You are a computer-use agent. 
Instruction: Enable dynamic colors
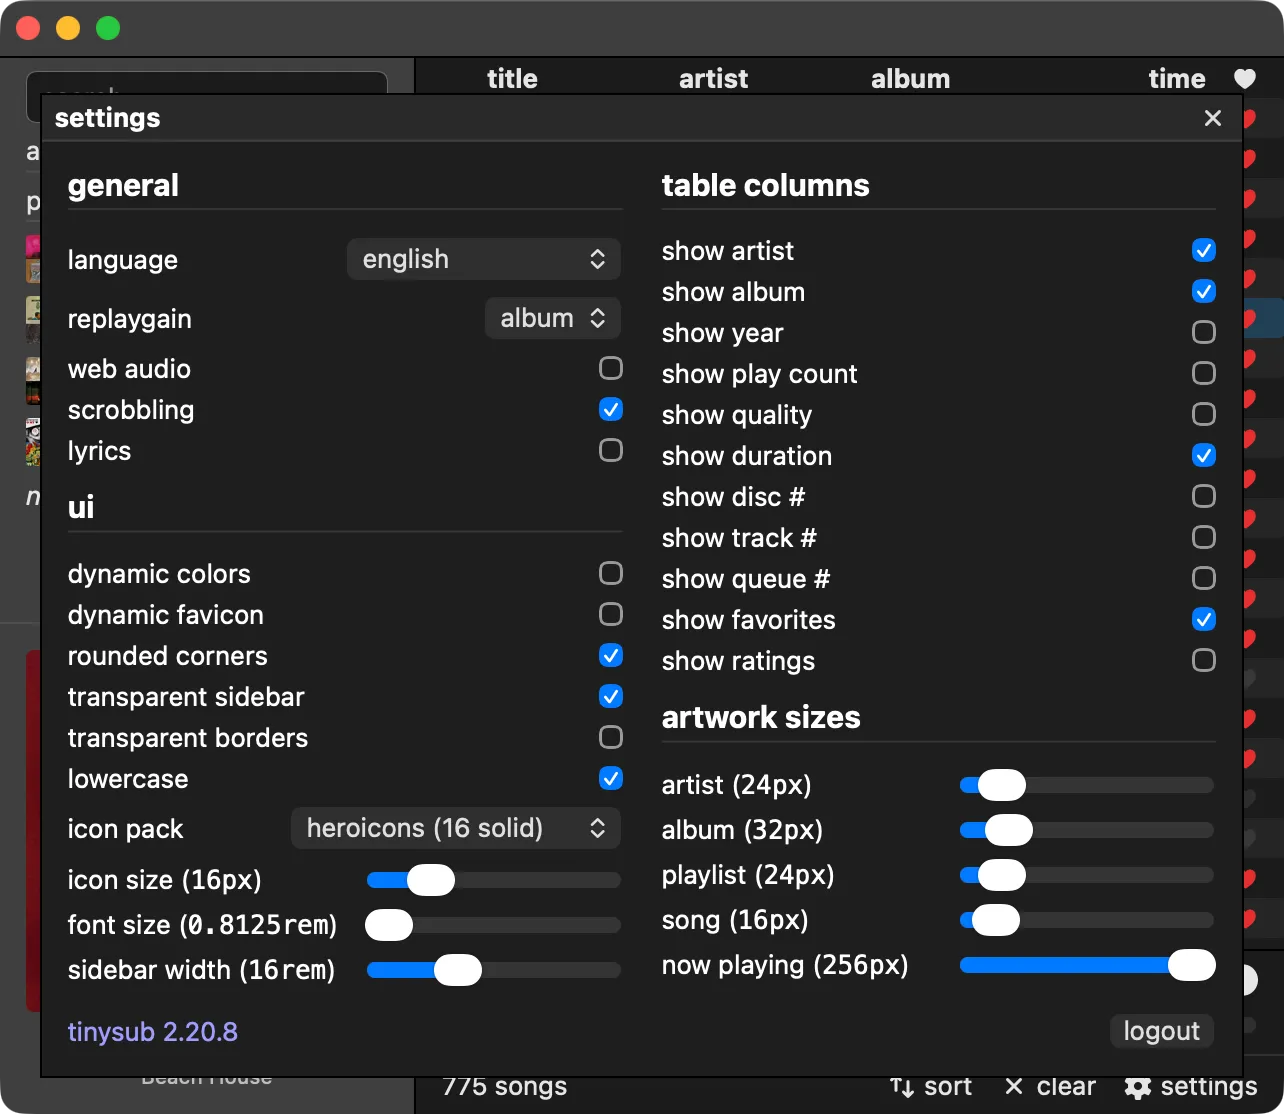pyautogui.click(x=611, y=573)
